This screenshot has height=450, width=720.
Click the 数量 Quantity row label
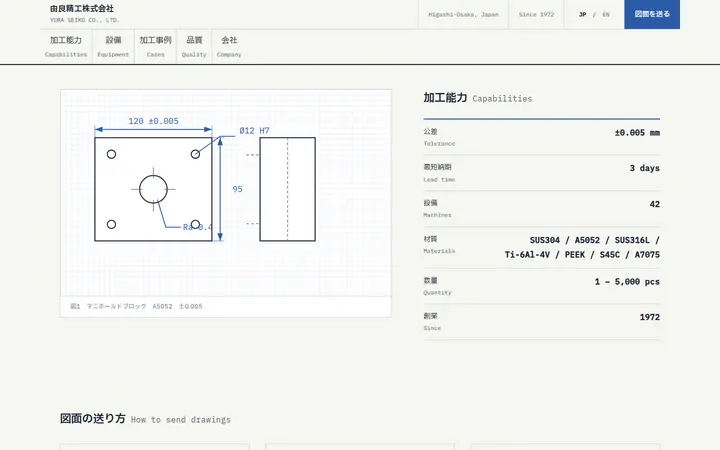(437, 286)
